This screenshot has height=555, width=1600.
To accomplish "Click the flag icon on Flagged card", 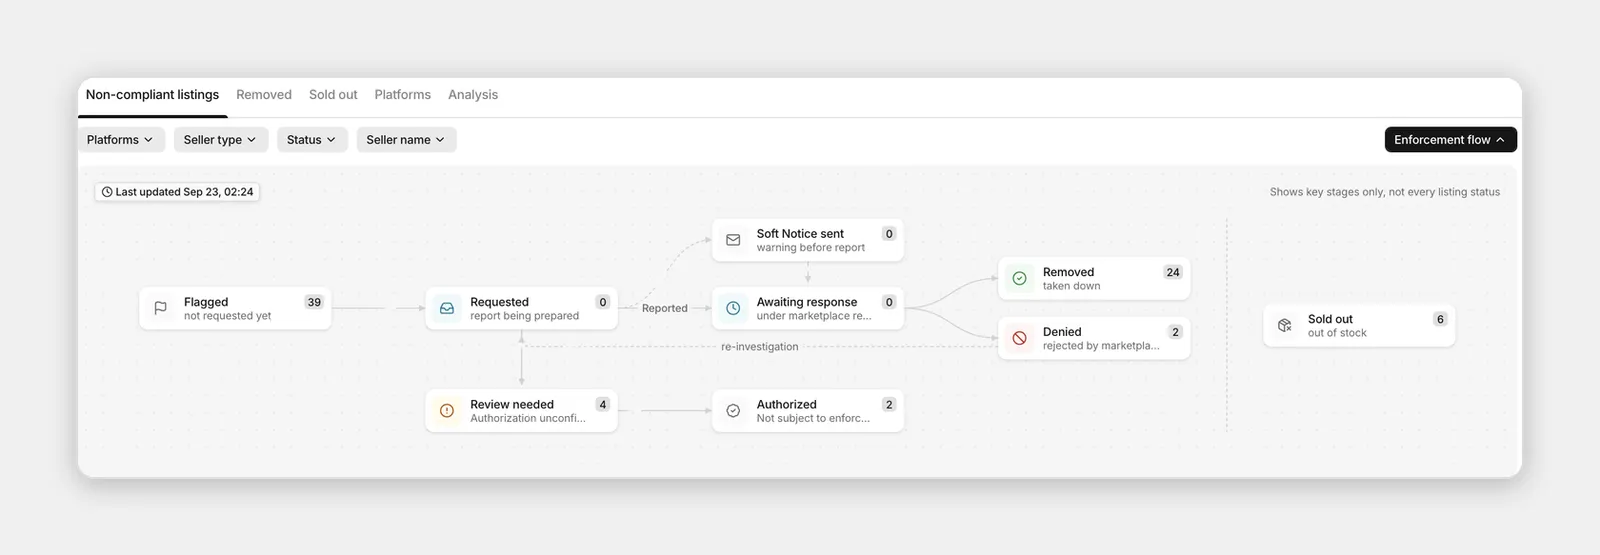I will 160,308.
